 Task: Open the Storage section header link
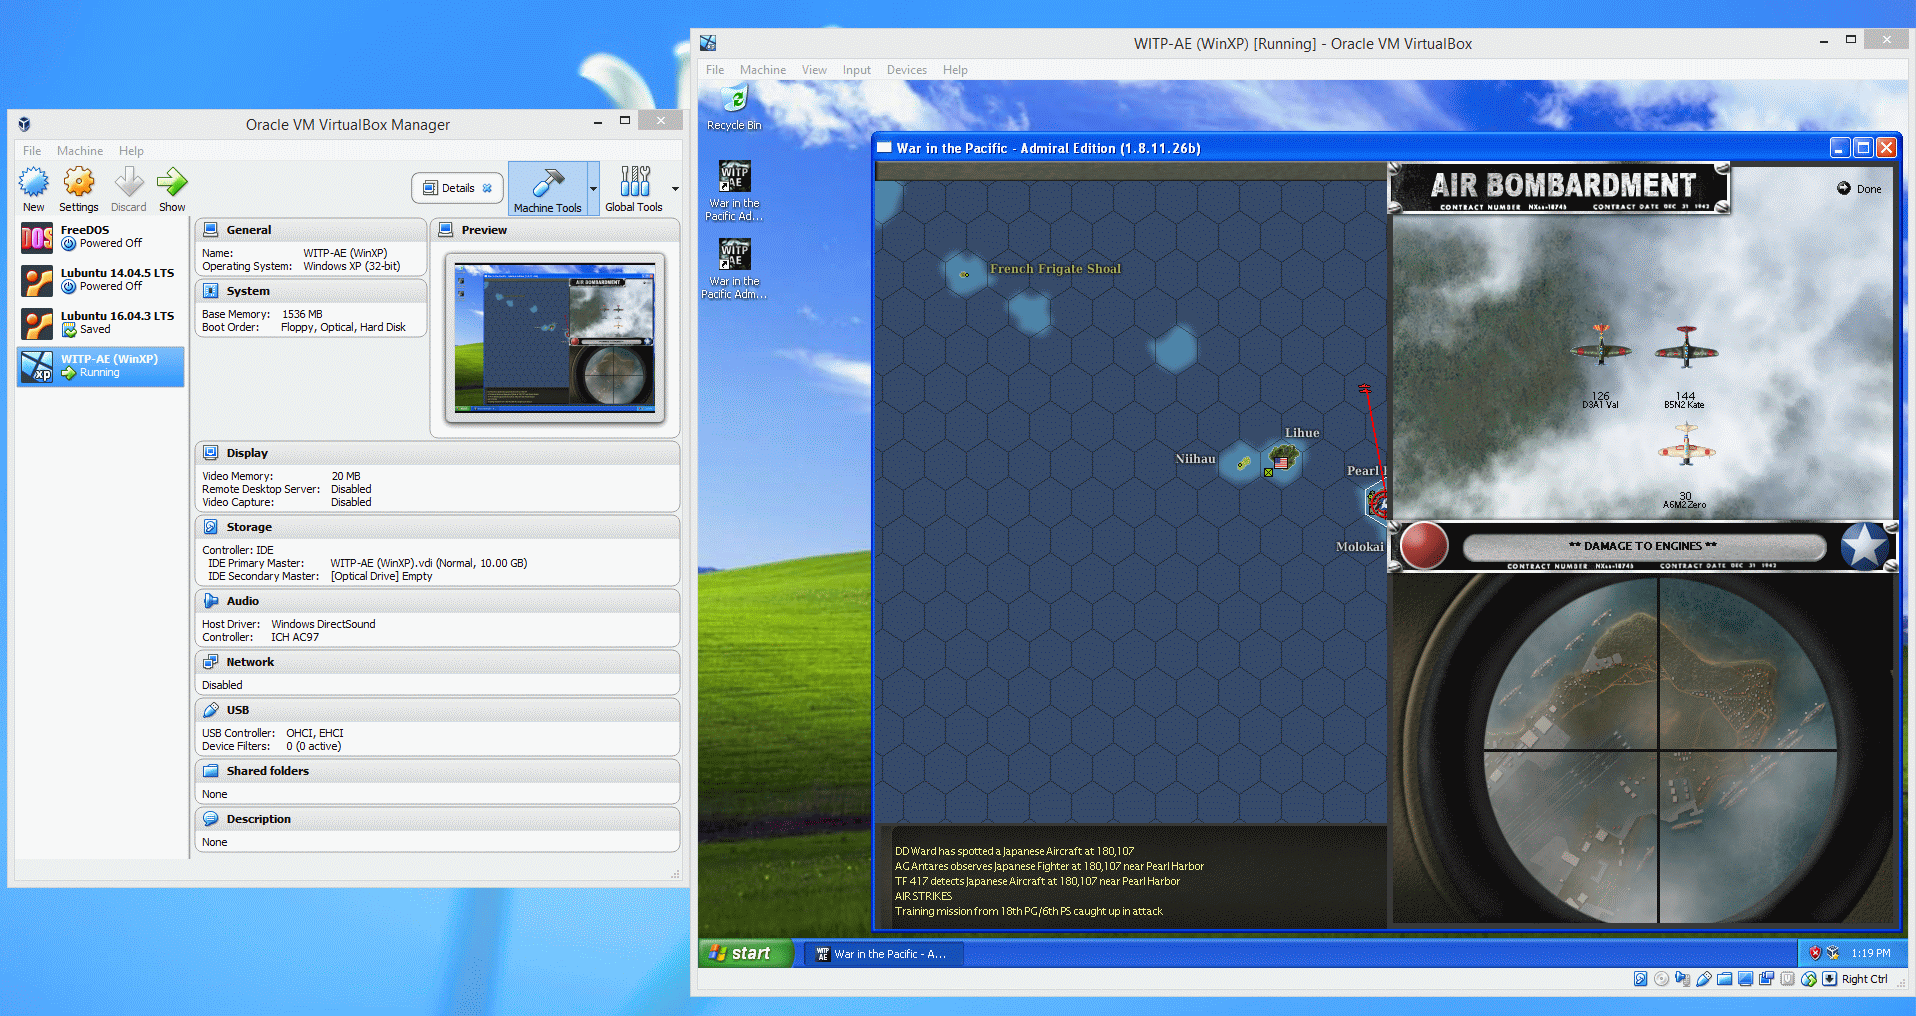point(249,527)
